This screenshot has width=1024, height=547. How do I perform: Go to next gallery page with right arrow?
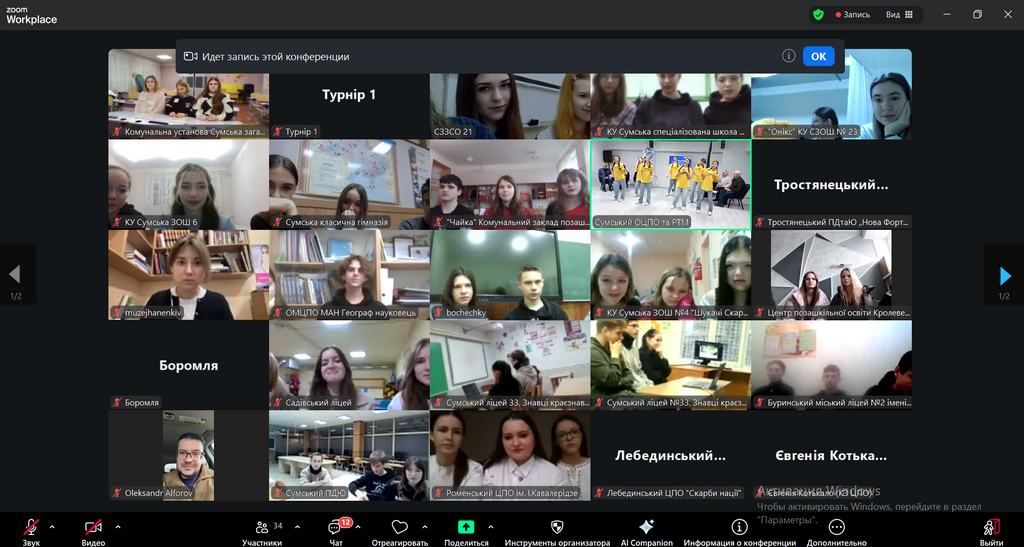point(1005,275)
